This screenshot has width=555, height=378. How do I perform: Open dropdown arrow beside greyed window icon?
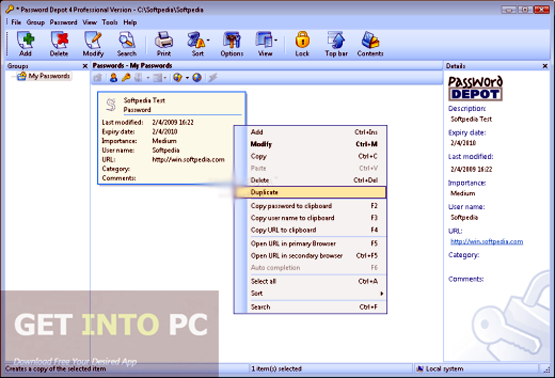(x=165, y=78)
